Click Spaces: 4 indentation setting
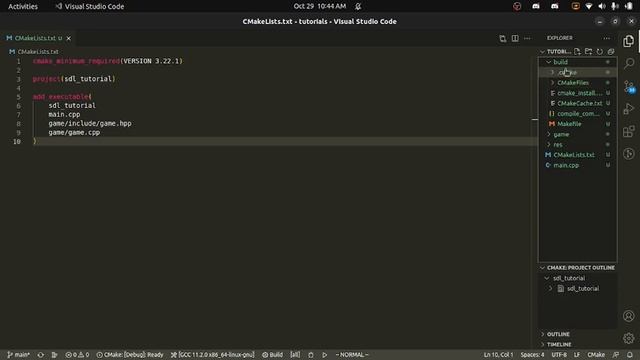 coord(532,355)
